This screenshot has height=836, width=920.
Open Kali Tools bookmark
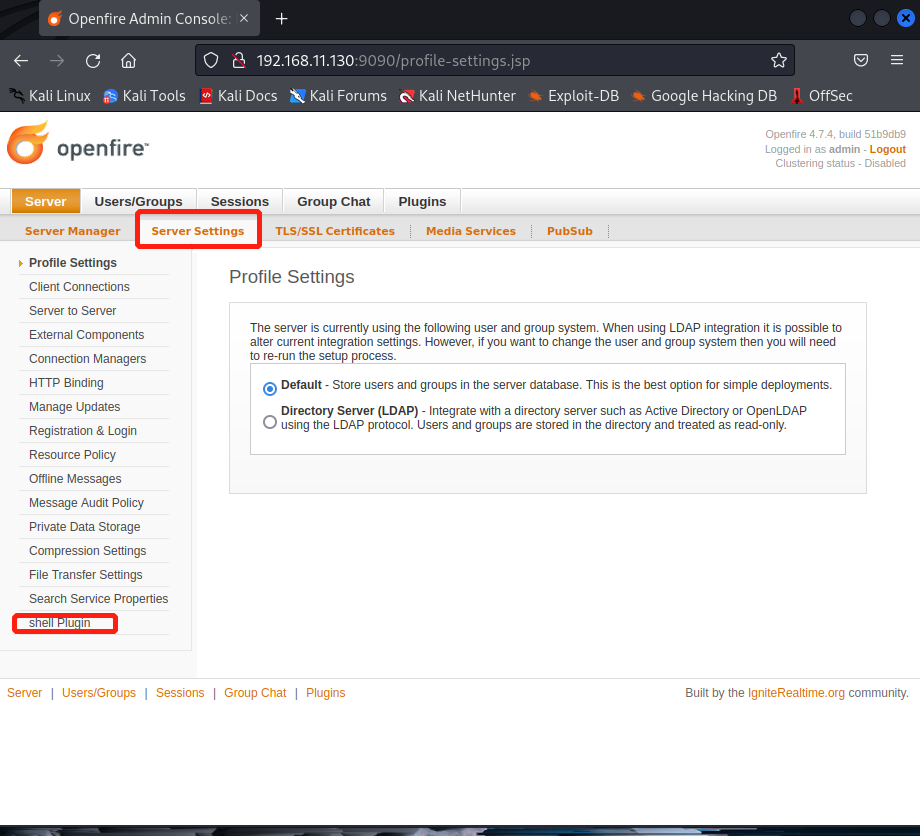point(144,96)
